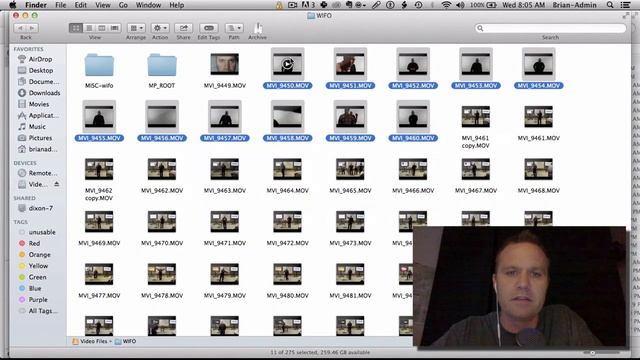The width and height of the screenshot is (640, 360).
Task: Click the Share toolbar button
Action: [184, 28]
